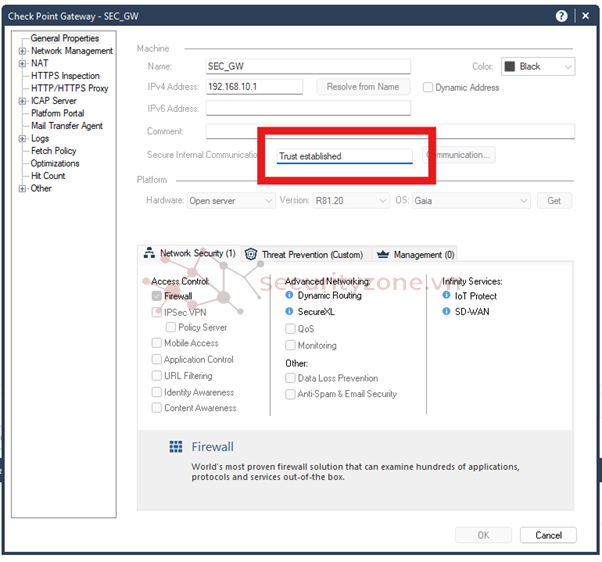Expand the NAT tree node
Image resolution: width=602 pixels, height=562 pixels.
[x=23, y=63]
